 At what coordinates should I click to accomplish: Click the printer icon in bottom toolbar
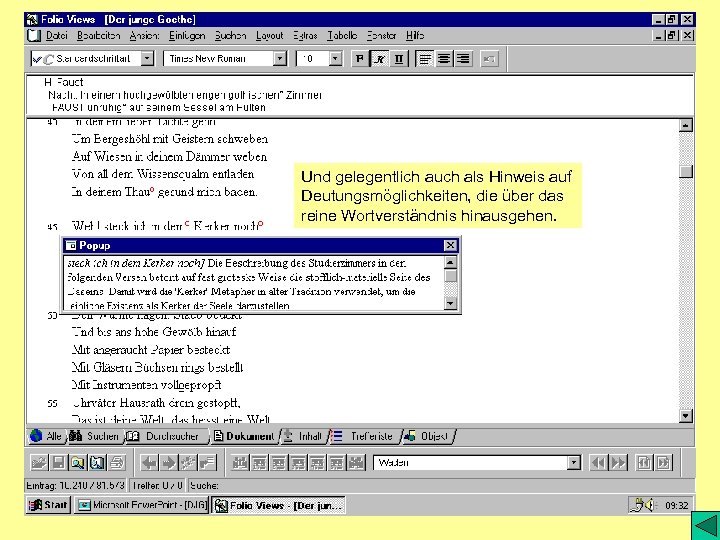click(117, 462)
